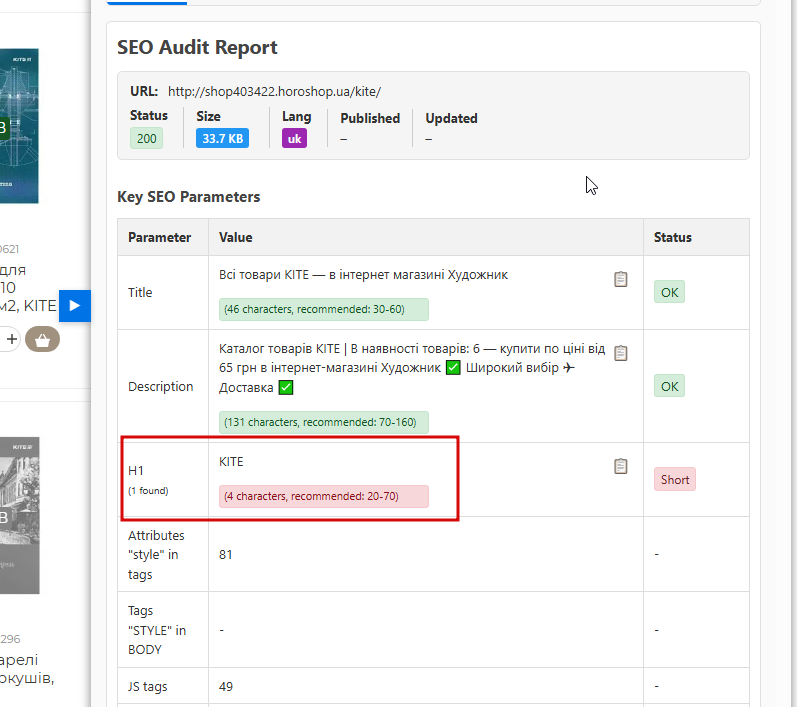
Task: Click the OK status in Title row
Action: pyautogui.click(x=669, y=292)
